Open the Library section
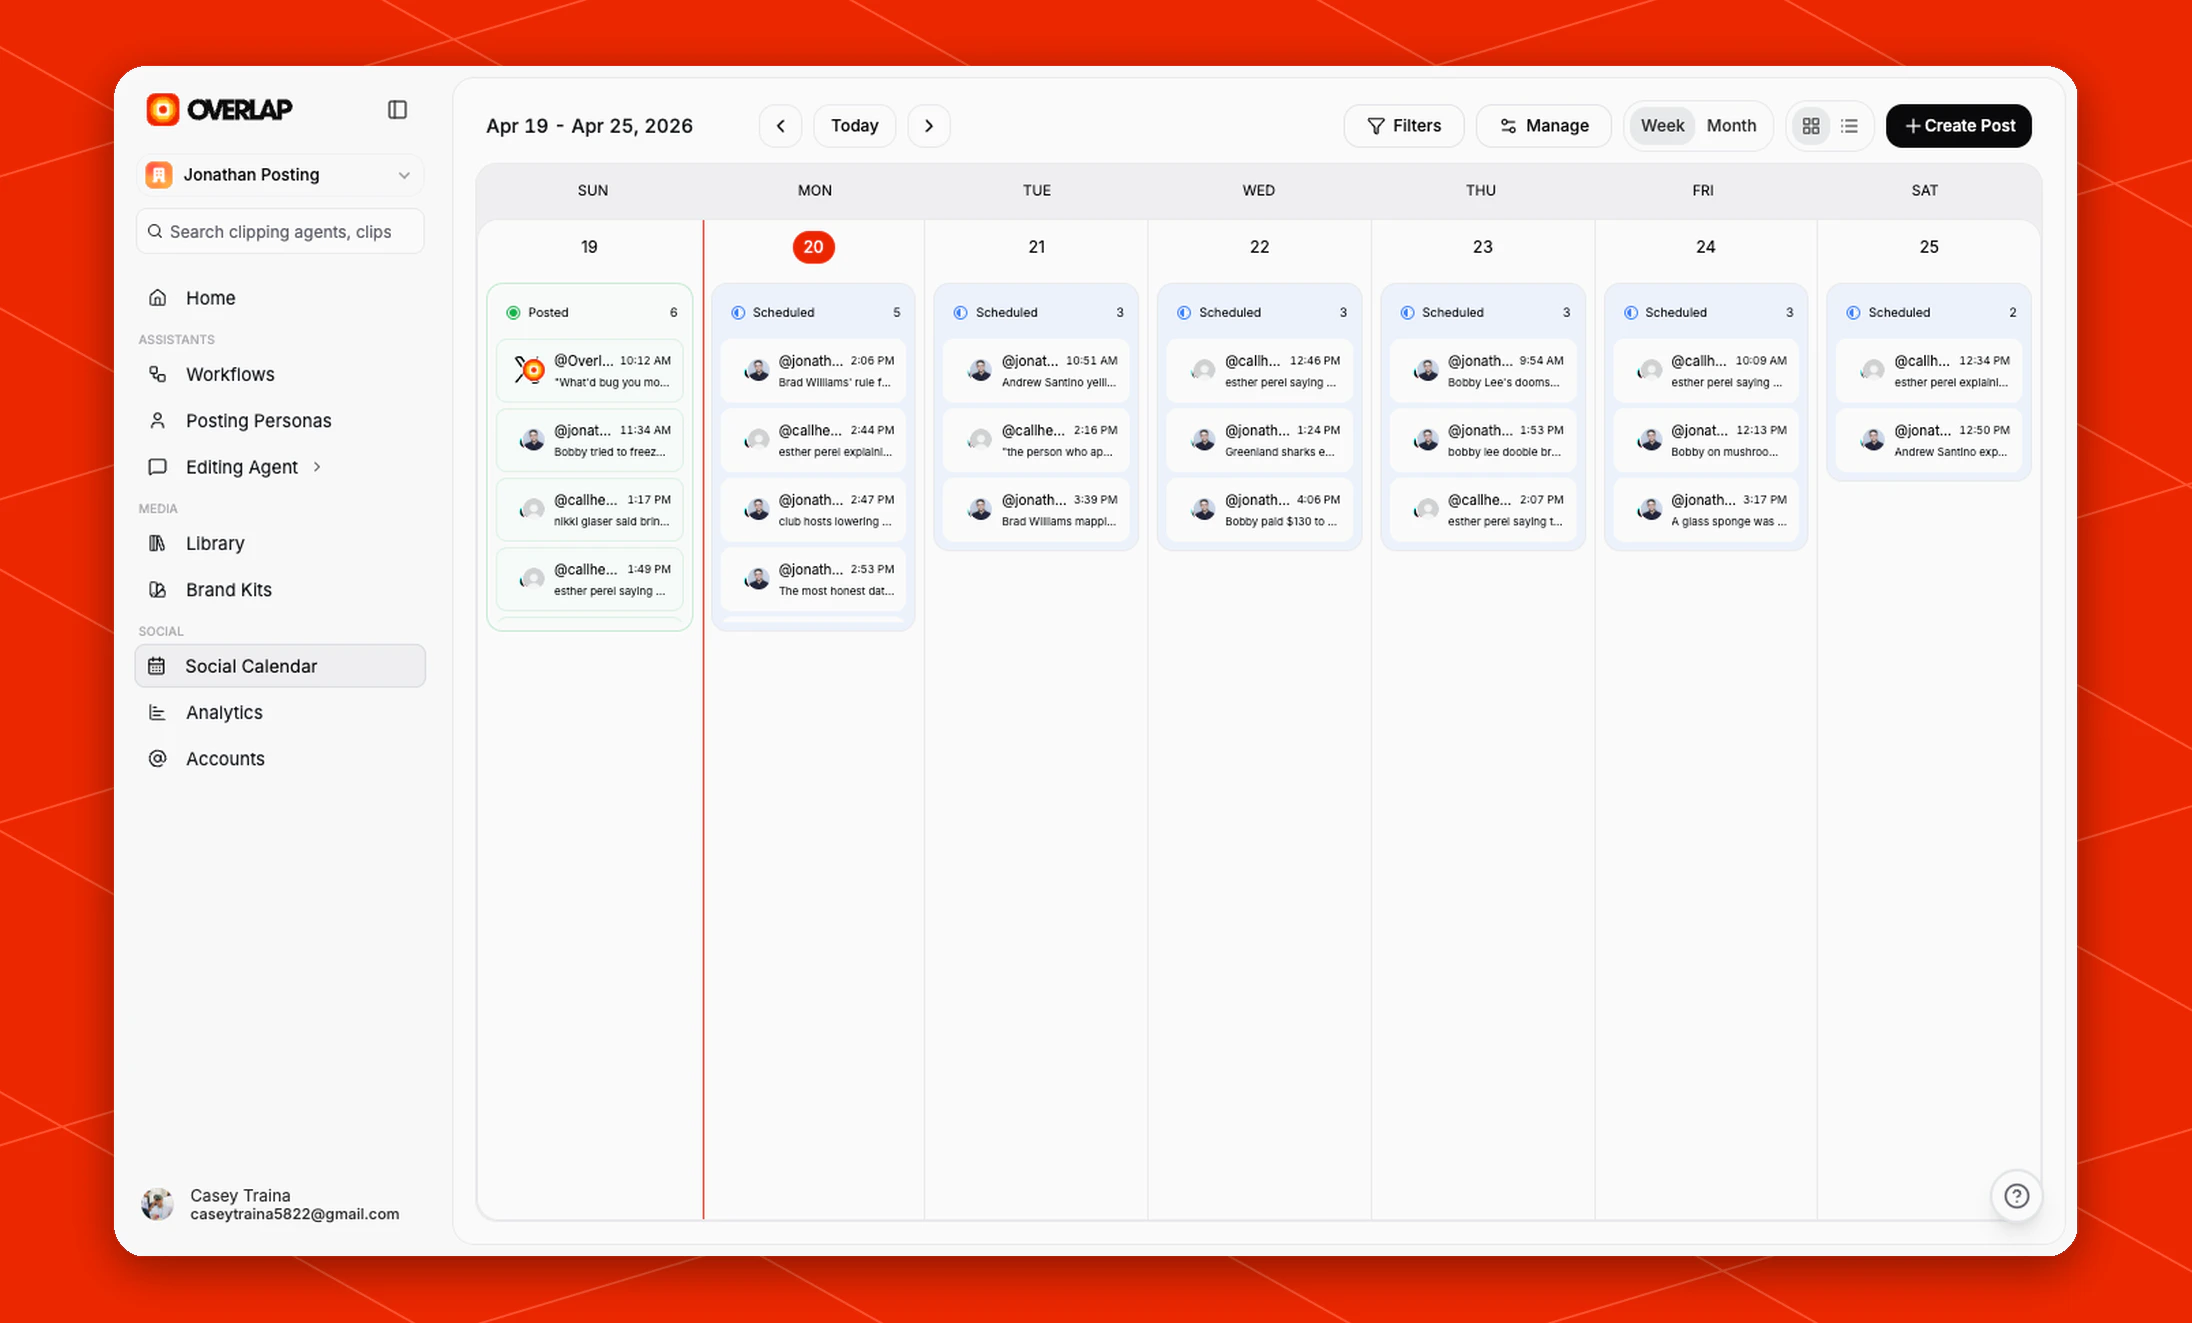The width and height of the screenshot is (2192, 1323). [x=280, y=543]
